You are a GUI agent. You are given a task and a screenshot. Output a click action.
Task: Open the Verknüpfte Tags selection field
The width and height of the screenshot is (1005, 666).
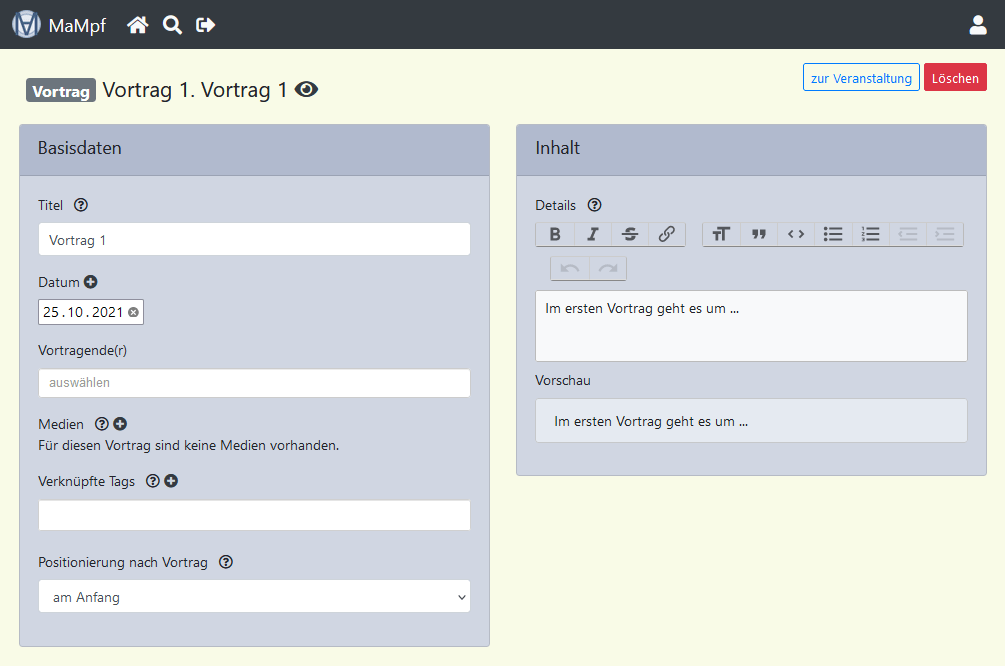coord(254,515)
